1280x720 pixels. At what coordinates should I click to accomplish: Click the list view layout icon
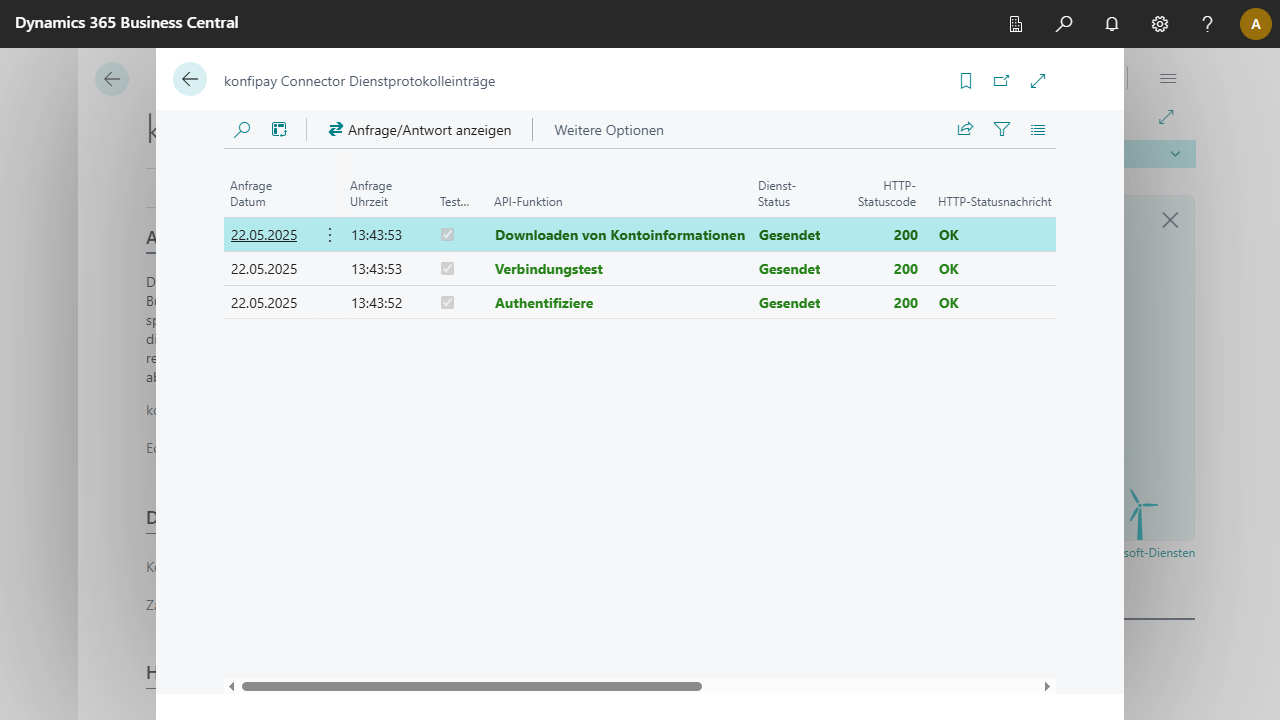1038,130
